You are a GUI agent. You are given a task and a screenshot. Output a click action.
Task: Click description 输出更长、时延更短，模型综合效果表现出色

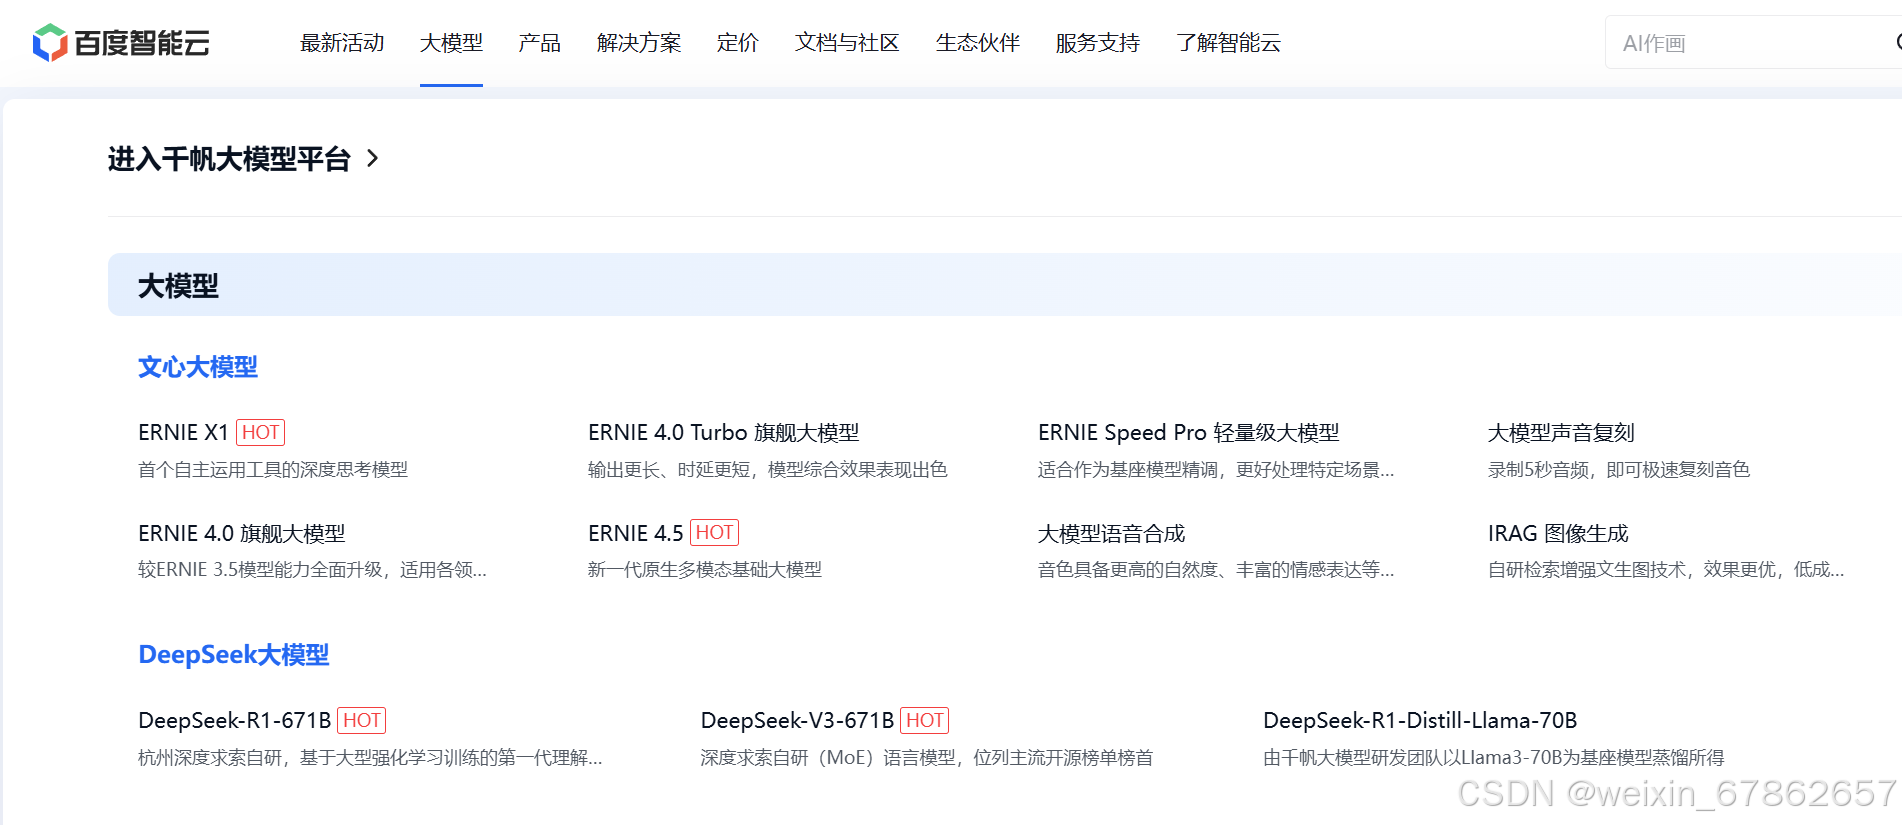pyautogui.click(x=768, y=470)
